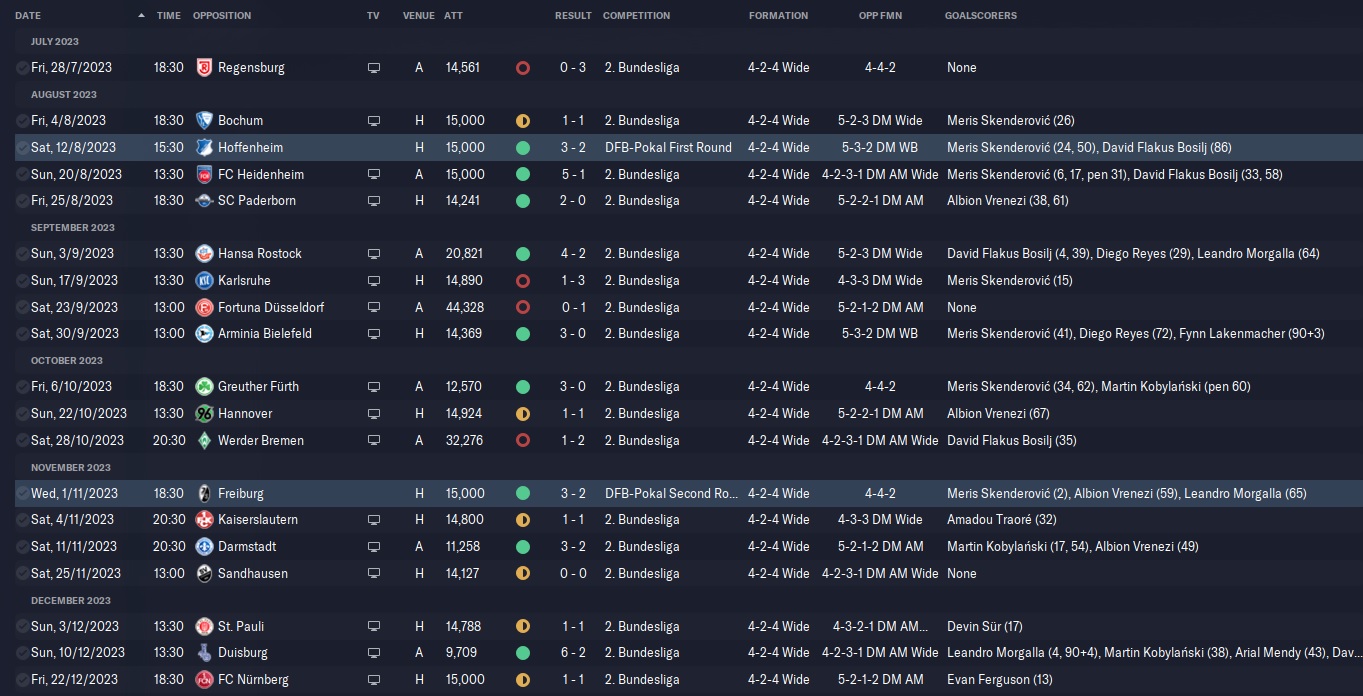
Task: Click the Hoffenheim club crest
Action: click(204, 148)
